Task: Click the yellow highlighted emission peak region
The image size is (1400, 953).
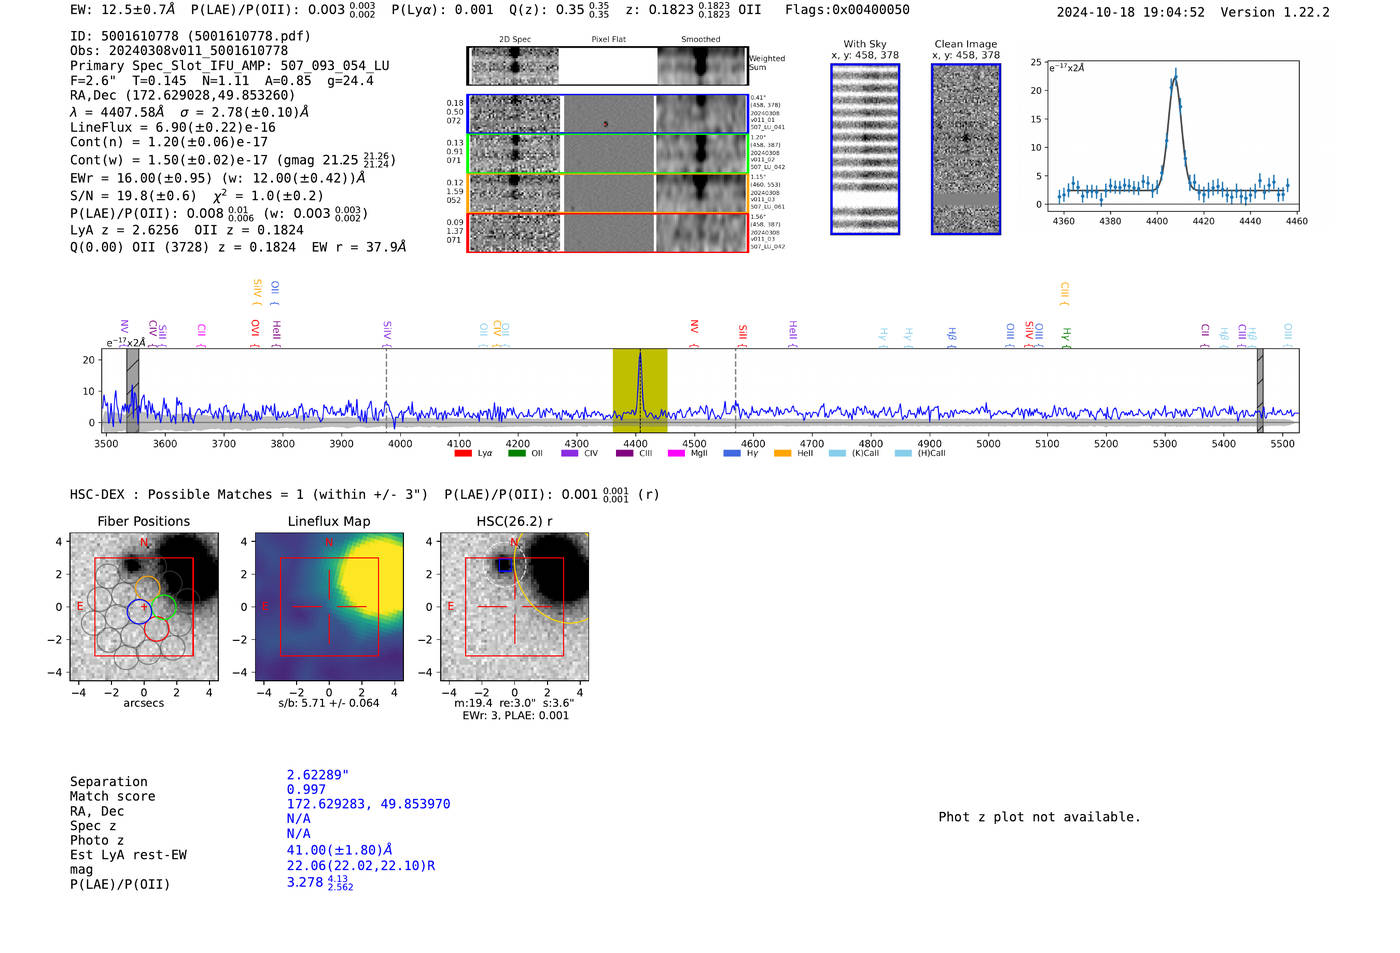Action: [x=640, y=390]
